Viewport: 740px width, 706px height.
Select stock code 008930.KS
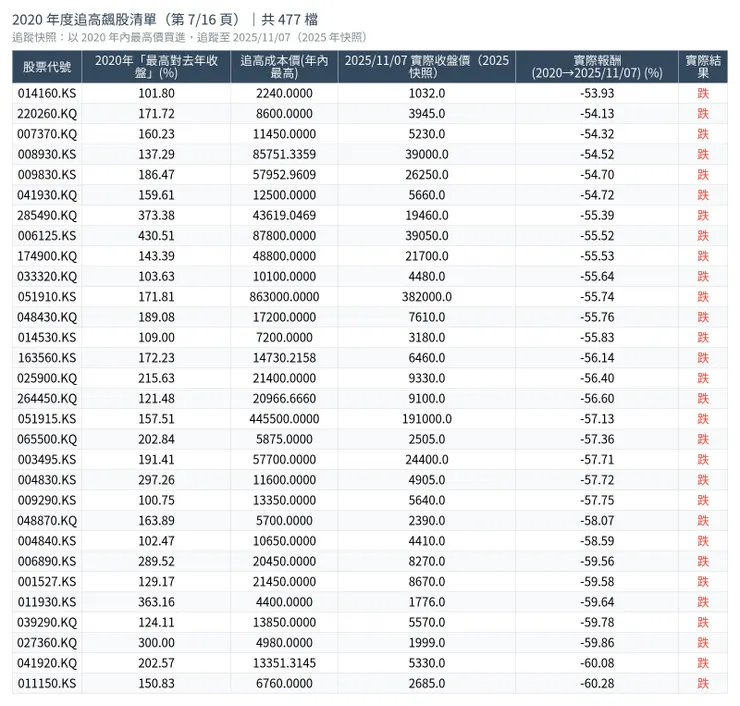point(47,154)
